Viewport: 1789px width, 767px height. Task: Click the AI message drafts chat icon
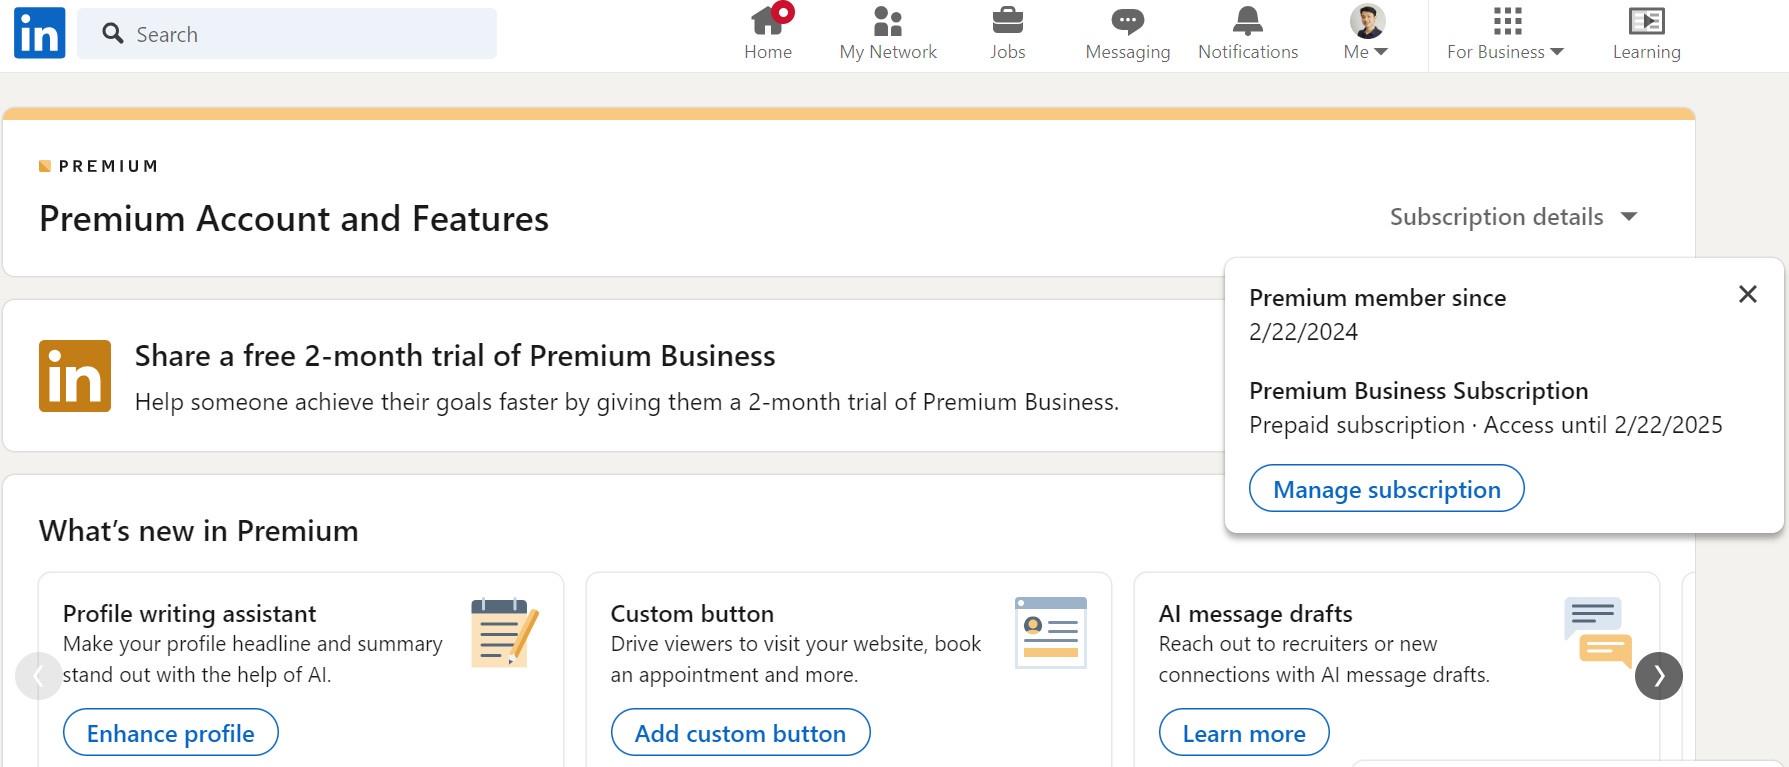tap(1598, 632)
